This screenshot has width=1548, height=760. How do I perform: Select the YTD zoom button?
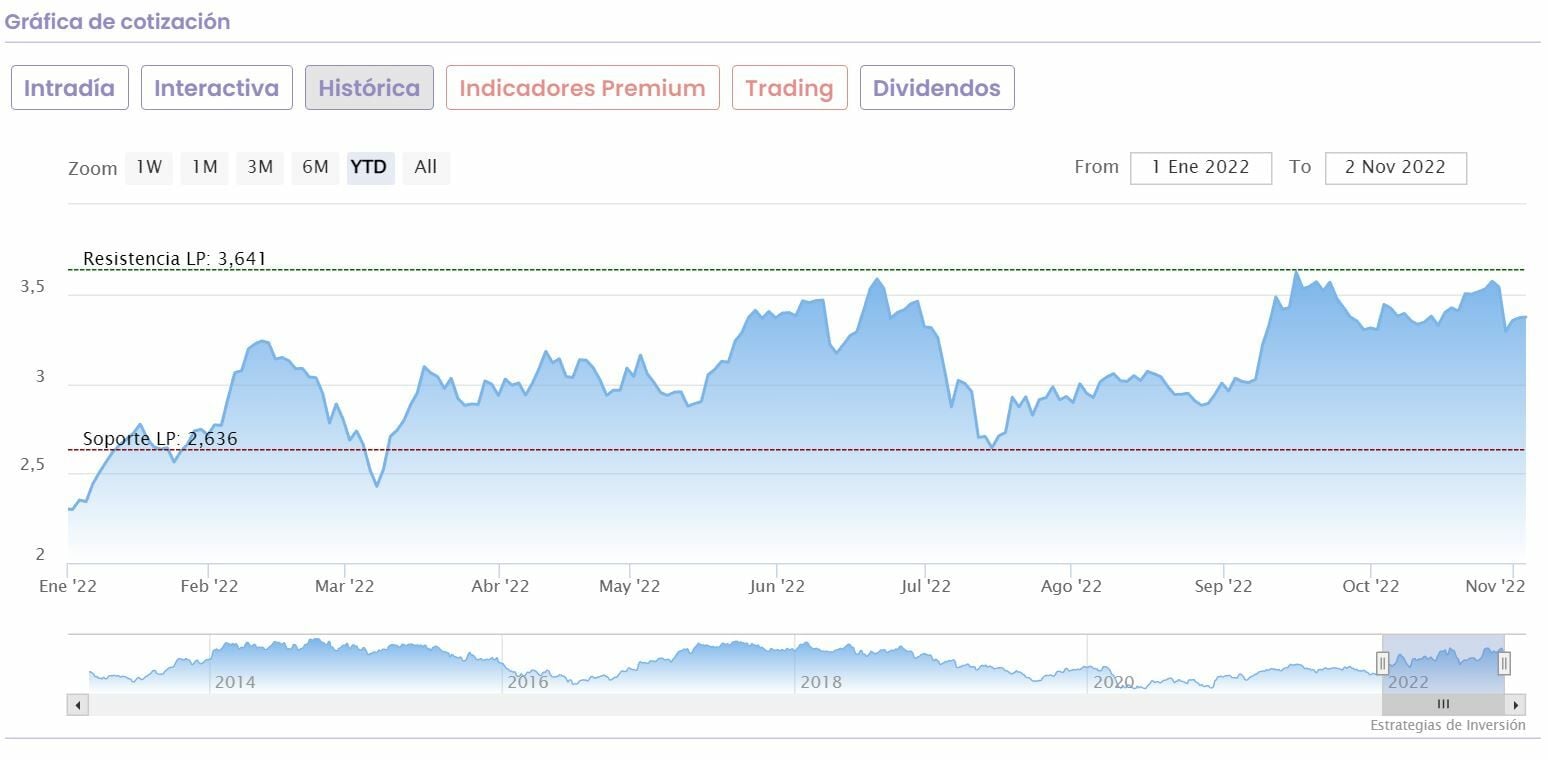click(x=370, y=167)
